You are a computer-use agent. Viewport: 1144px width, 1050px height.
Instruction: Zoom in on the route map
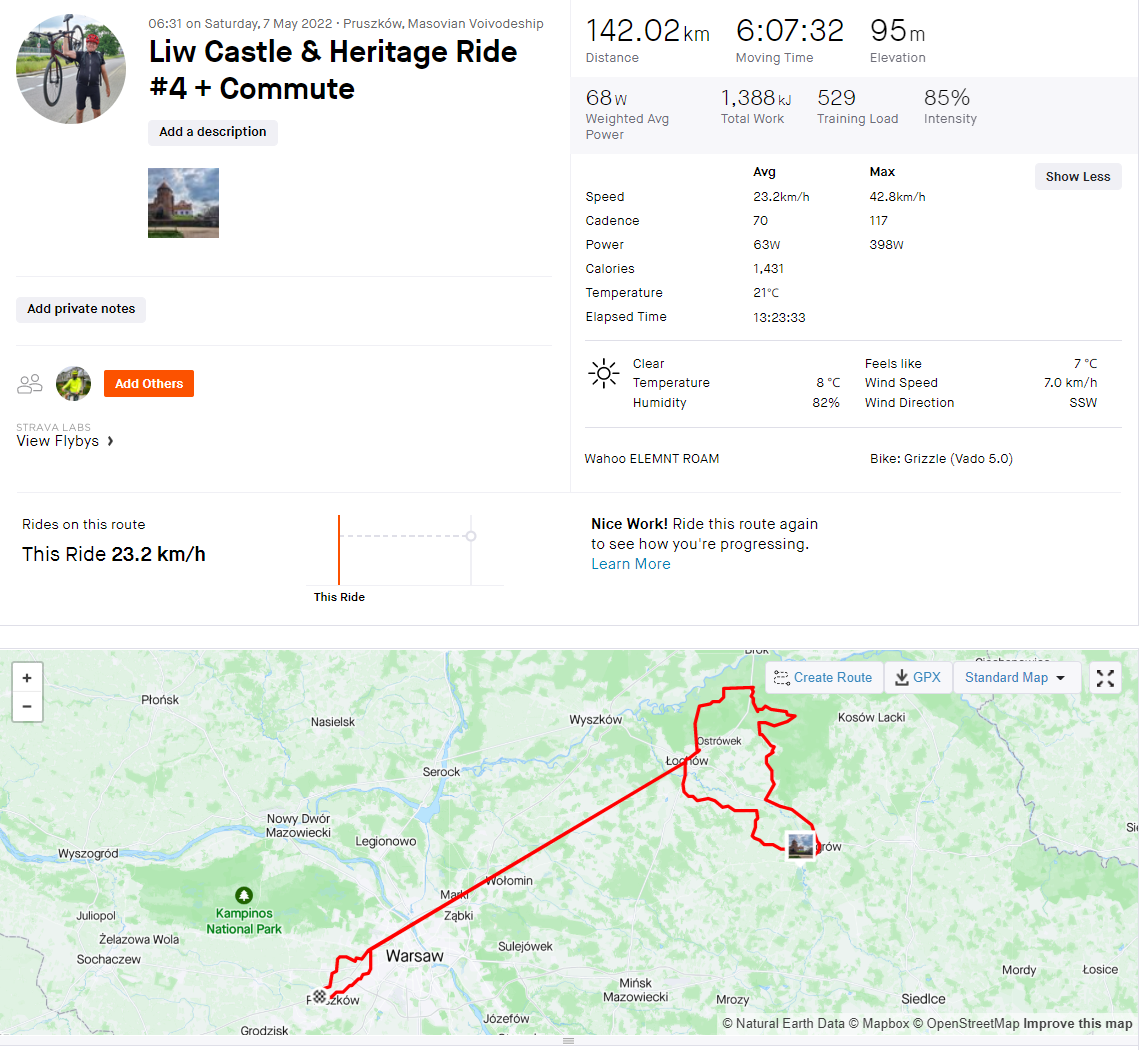(27, 677)
